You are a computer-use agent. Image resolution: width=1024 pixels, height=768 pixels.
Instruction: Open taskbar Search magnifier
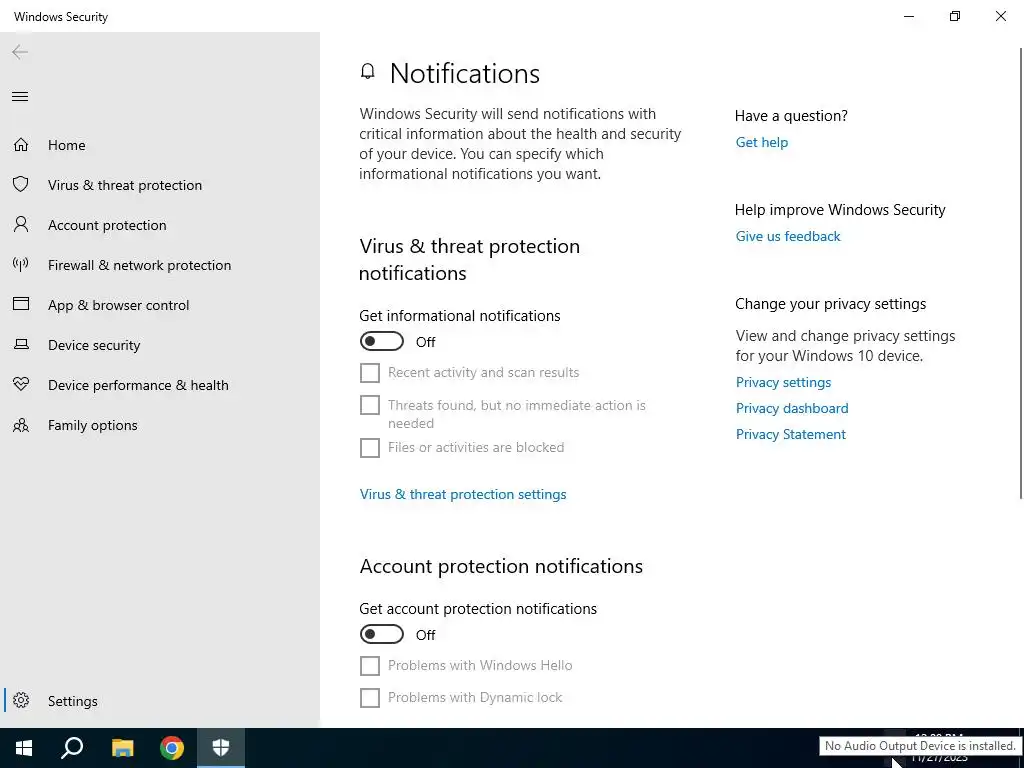click(x=72, y=748)
